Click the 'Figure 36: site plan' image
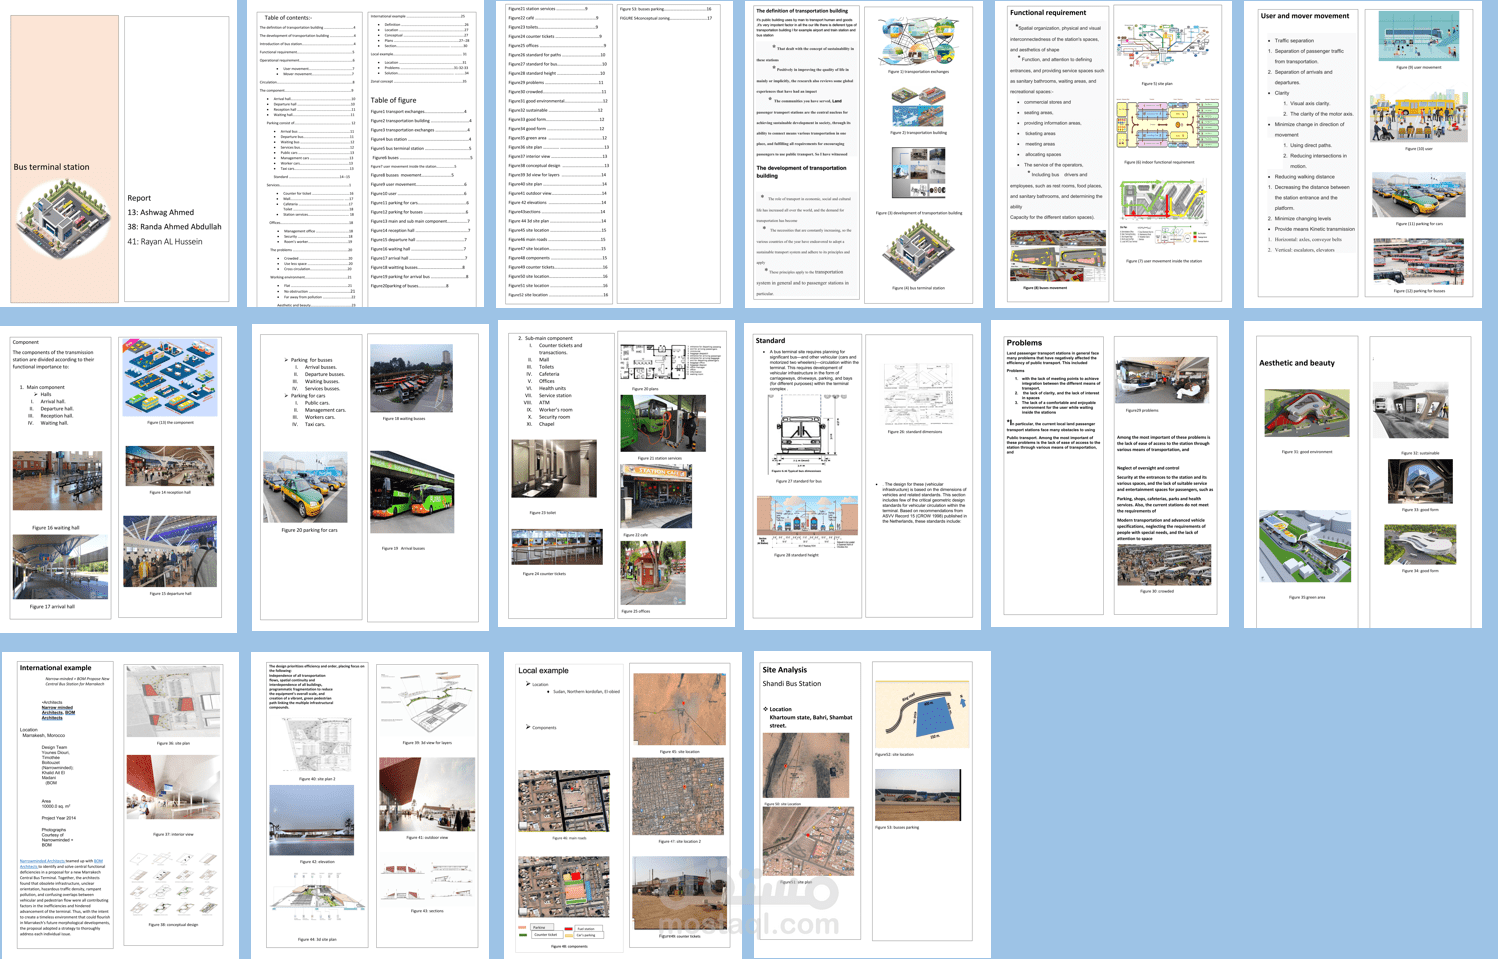 click(173, 703)
